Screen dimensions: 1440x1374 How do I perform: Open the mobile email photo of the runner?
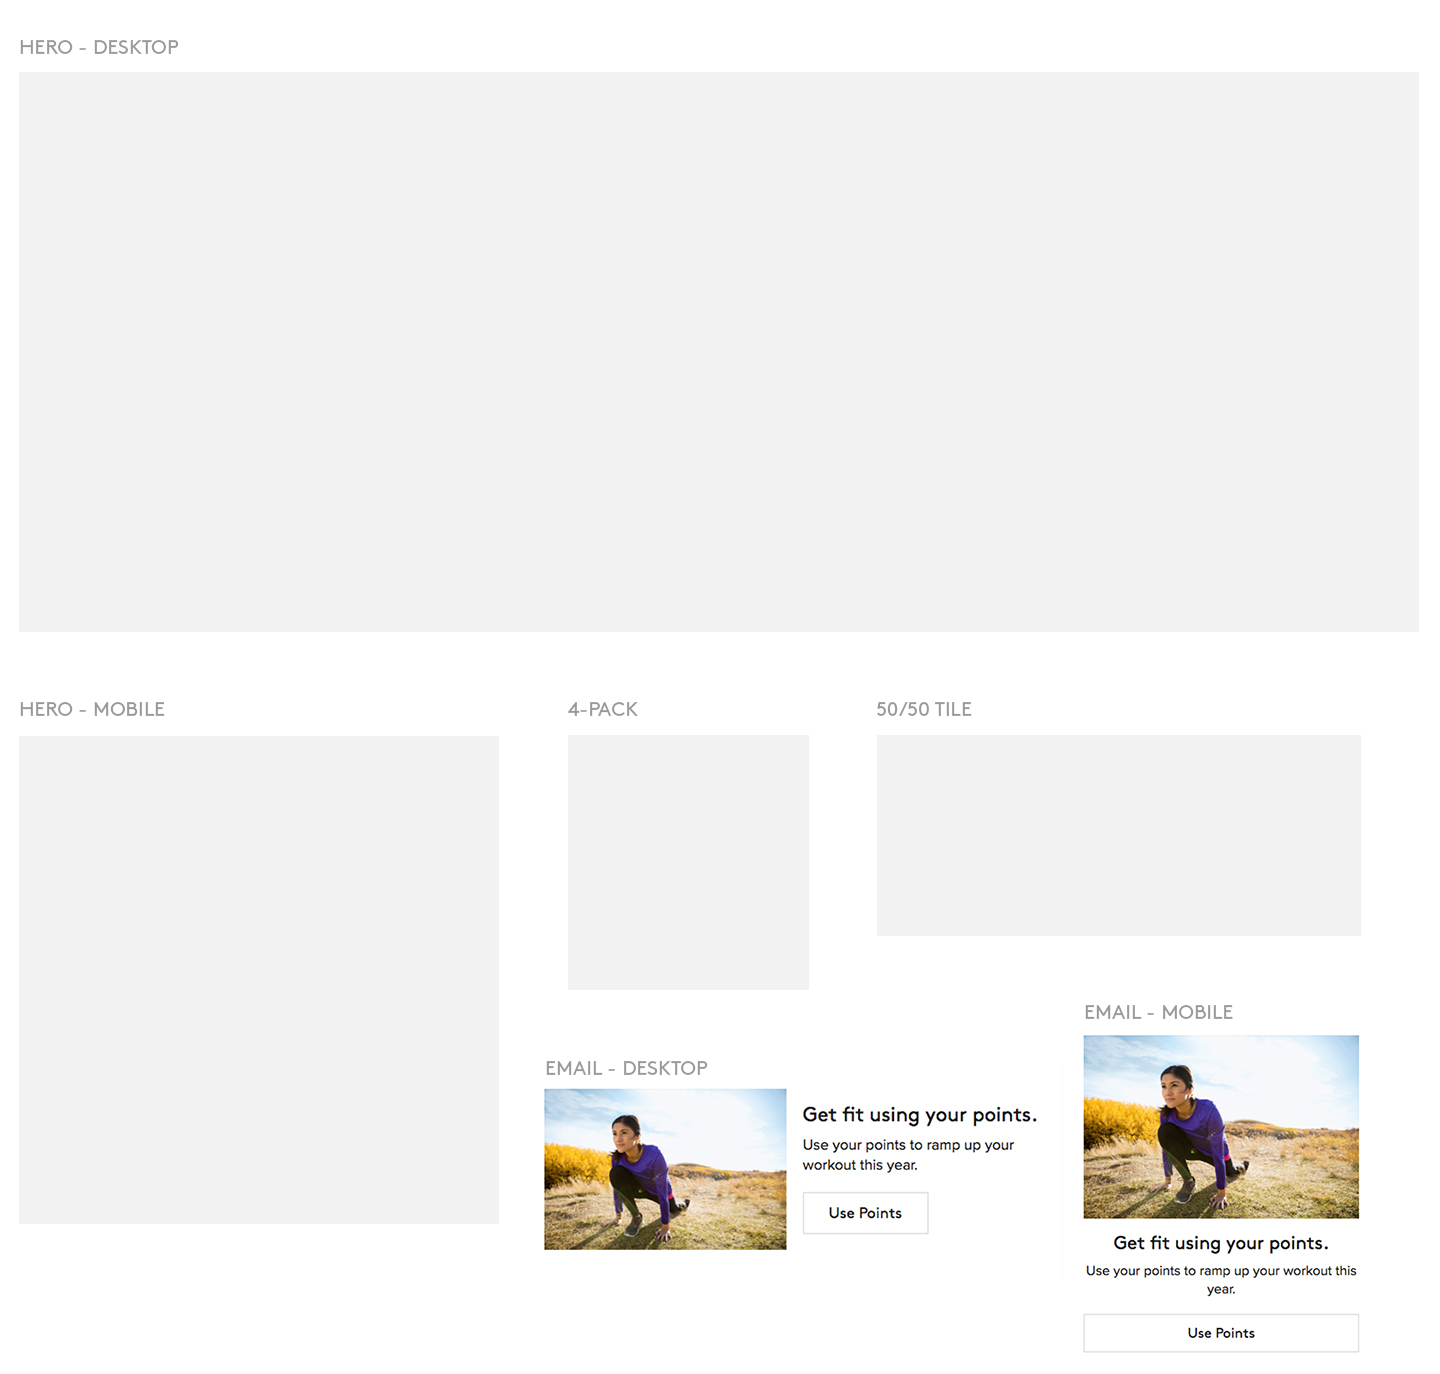tap(1221, 1127)
